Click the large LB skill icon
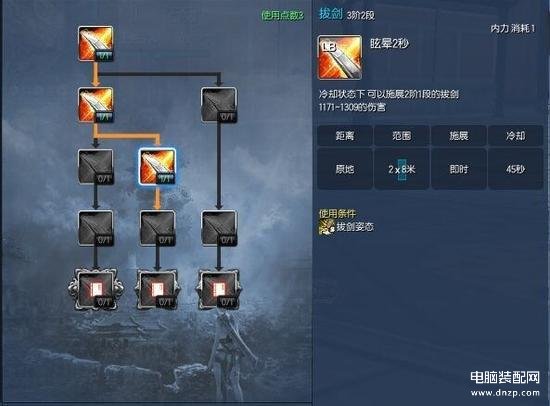The height and width of the screenshot is (406, 550). pos(340,57)
